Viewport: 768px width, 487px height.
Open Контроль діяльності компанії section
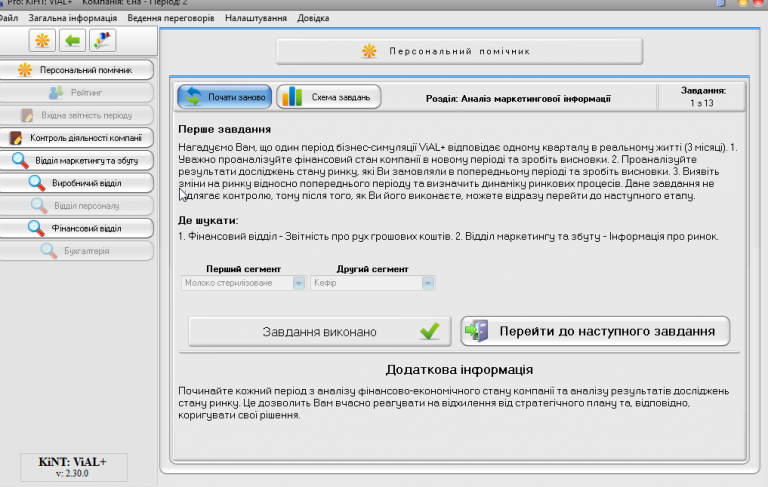pos(76,138)
